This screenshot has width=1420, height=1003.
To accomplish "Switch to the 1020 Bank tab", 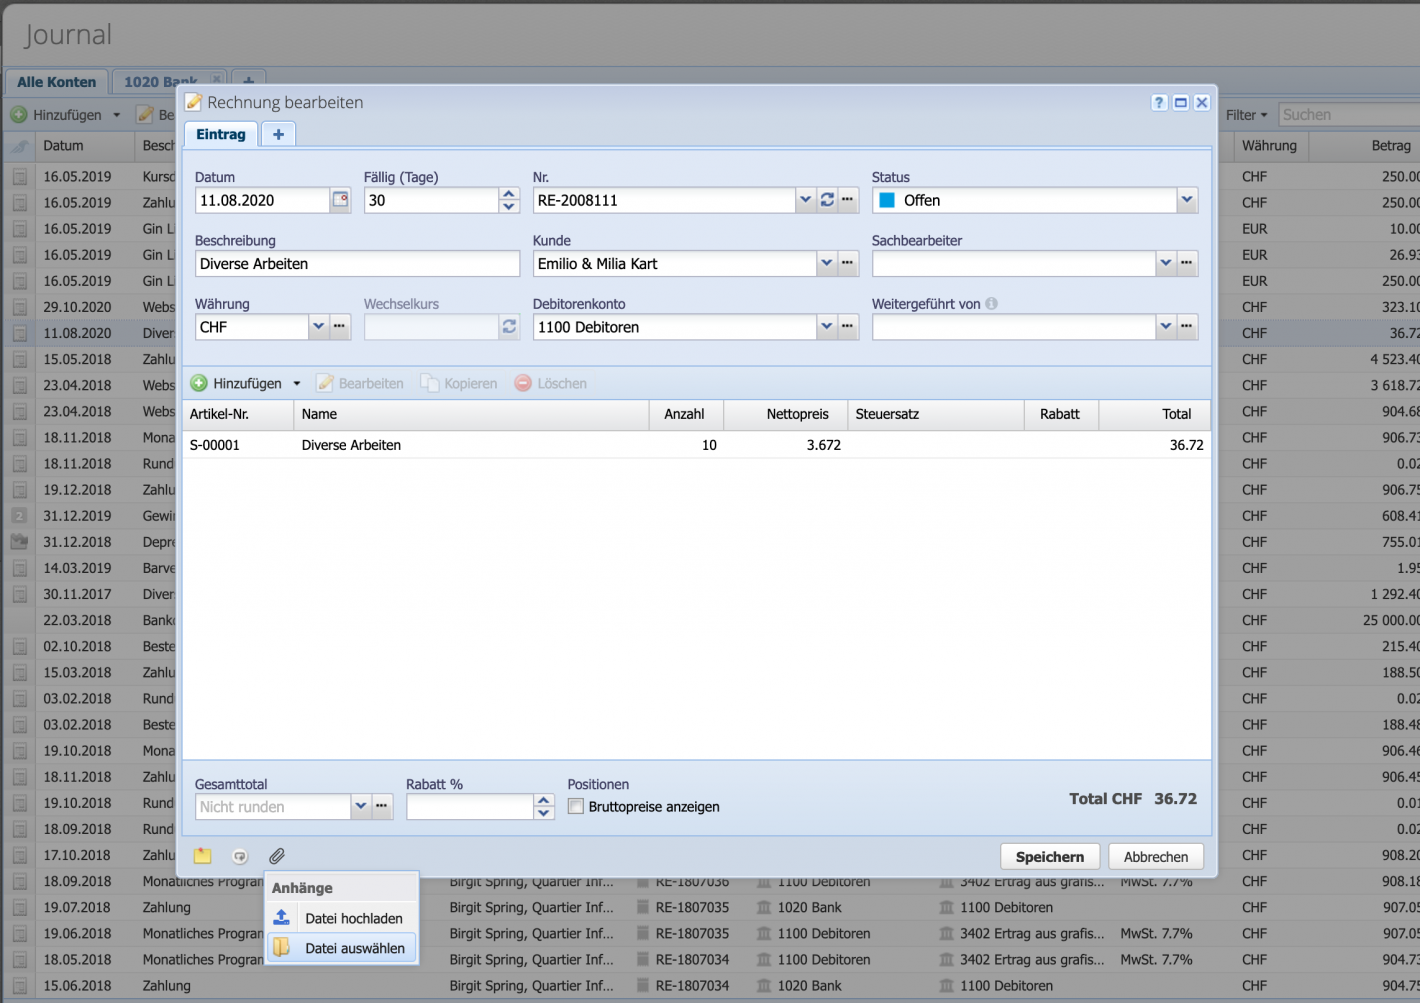I will point(160,82).
